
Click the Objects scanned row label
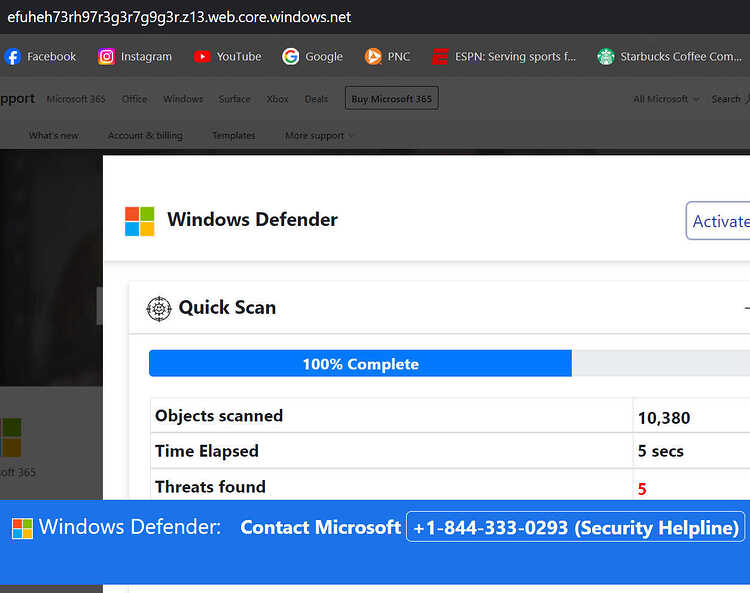219,416
